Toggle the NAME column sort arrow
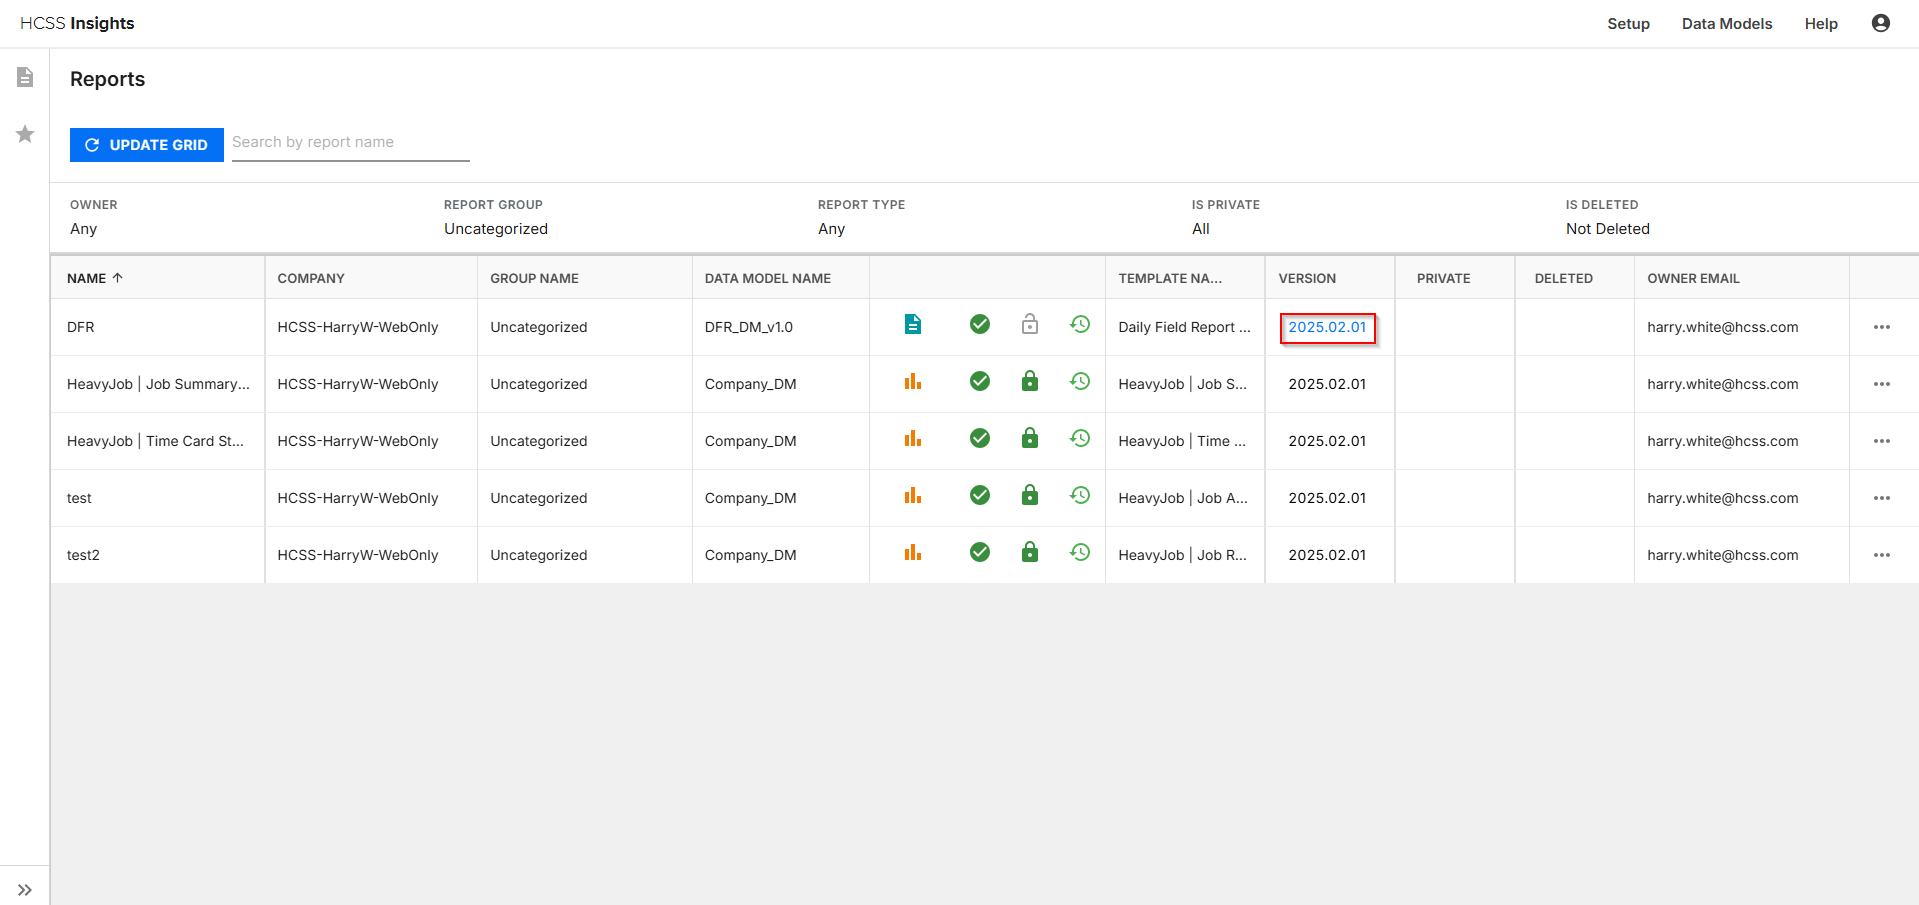This screenshot has width=1919, height=905. tap(118, 277)
